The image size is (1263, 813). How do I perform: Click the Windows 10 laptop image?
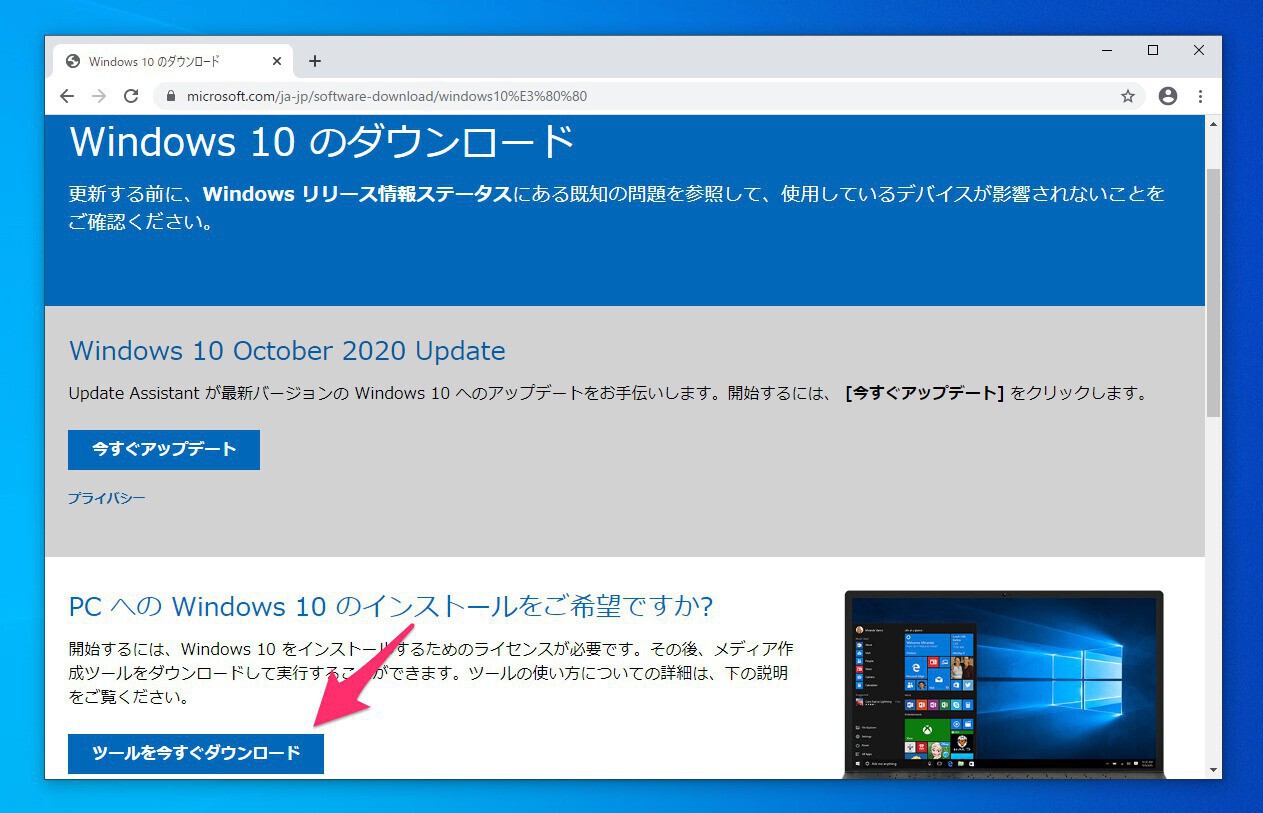[1004, 684]
